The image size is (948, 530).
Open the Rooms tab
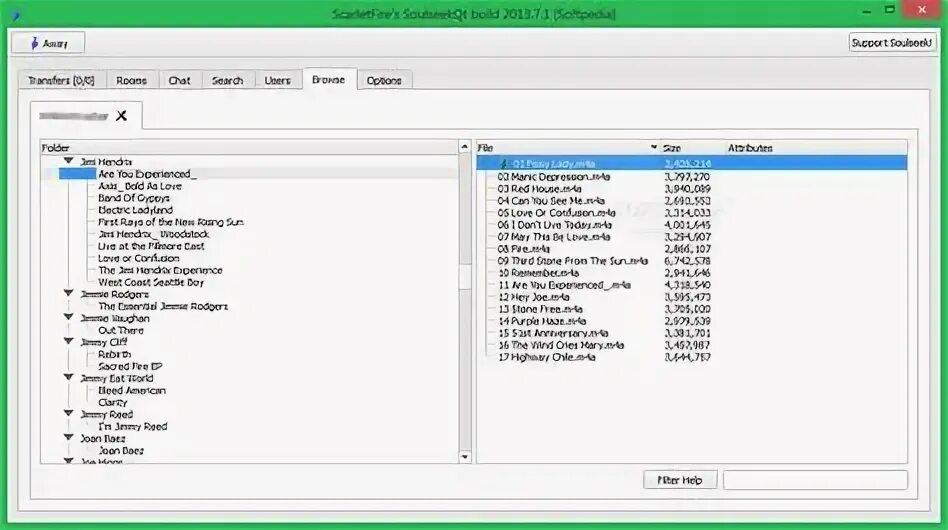coord(132,80)
